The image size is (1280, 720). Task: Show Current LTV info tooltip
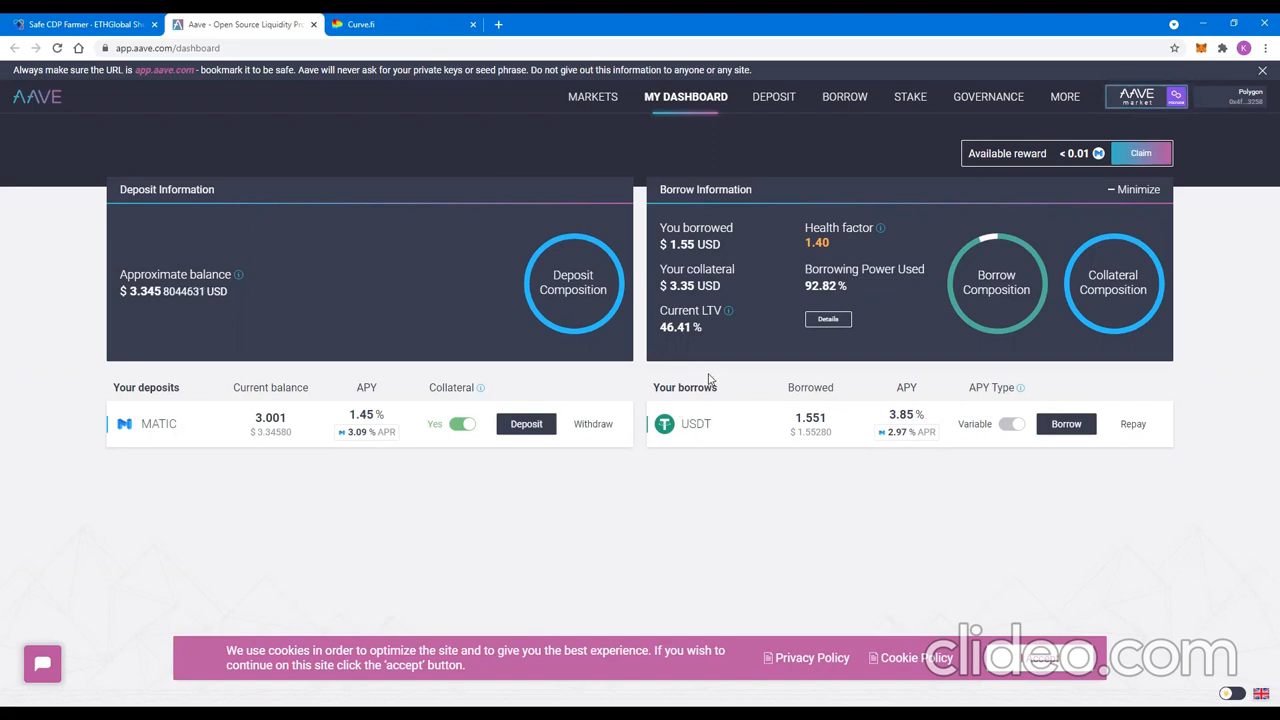tap(729, 311)
